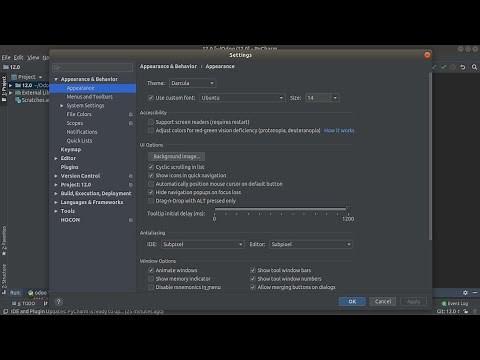Open the View menu in PyCharm

(x=33, y=58)
